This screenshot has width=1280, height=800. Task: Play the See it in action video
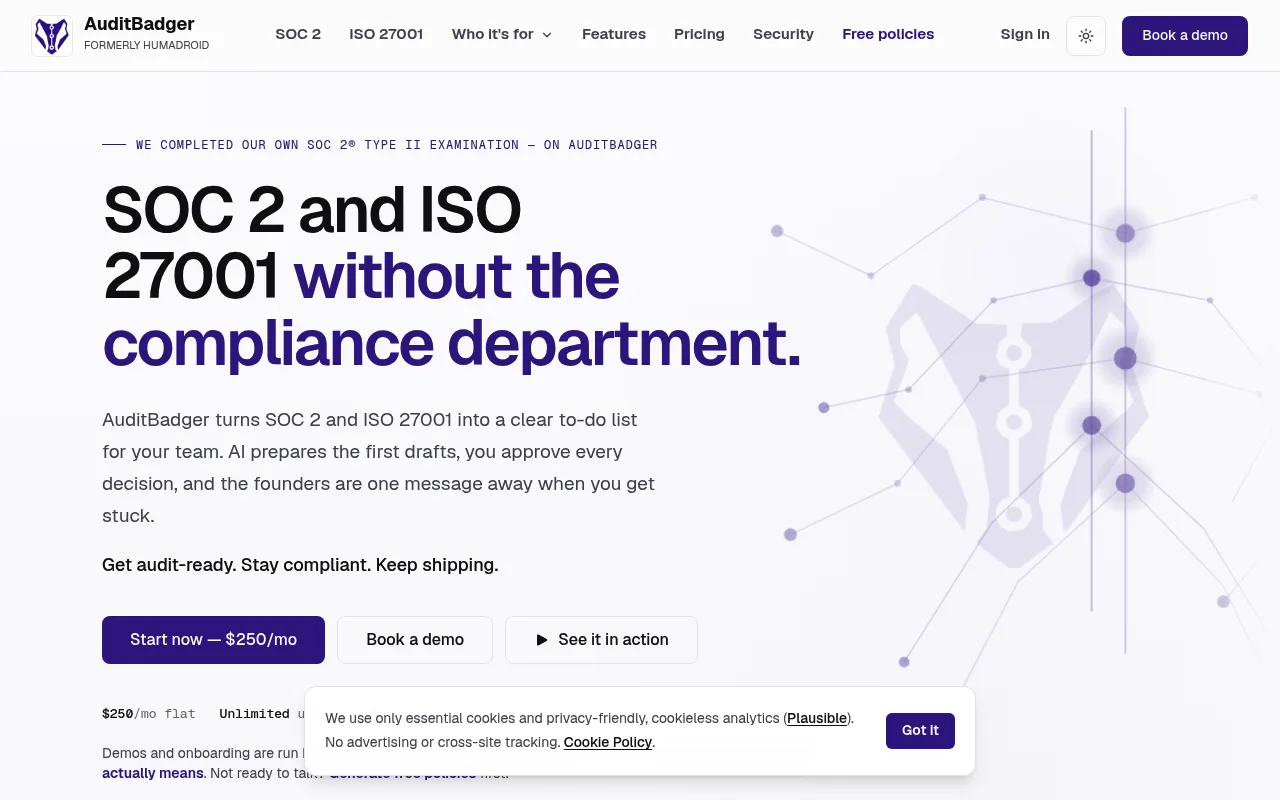pos(601,640)
